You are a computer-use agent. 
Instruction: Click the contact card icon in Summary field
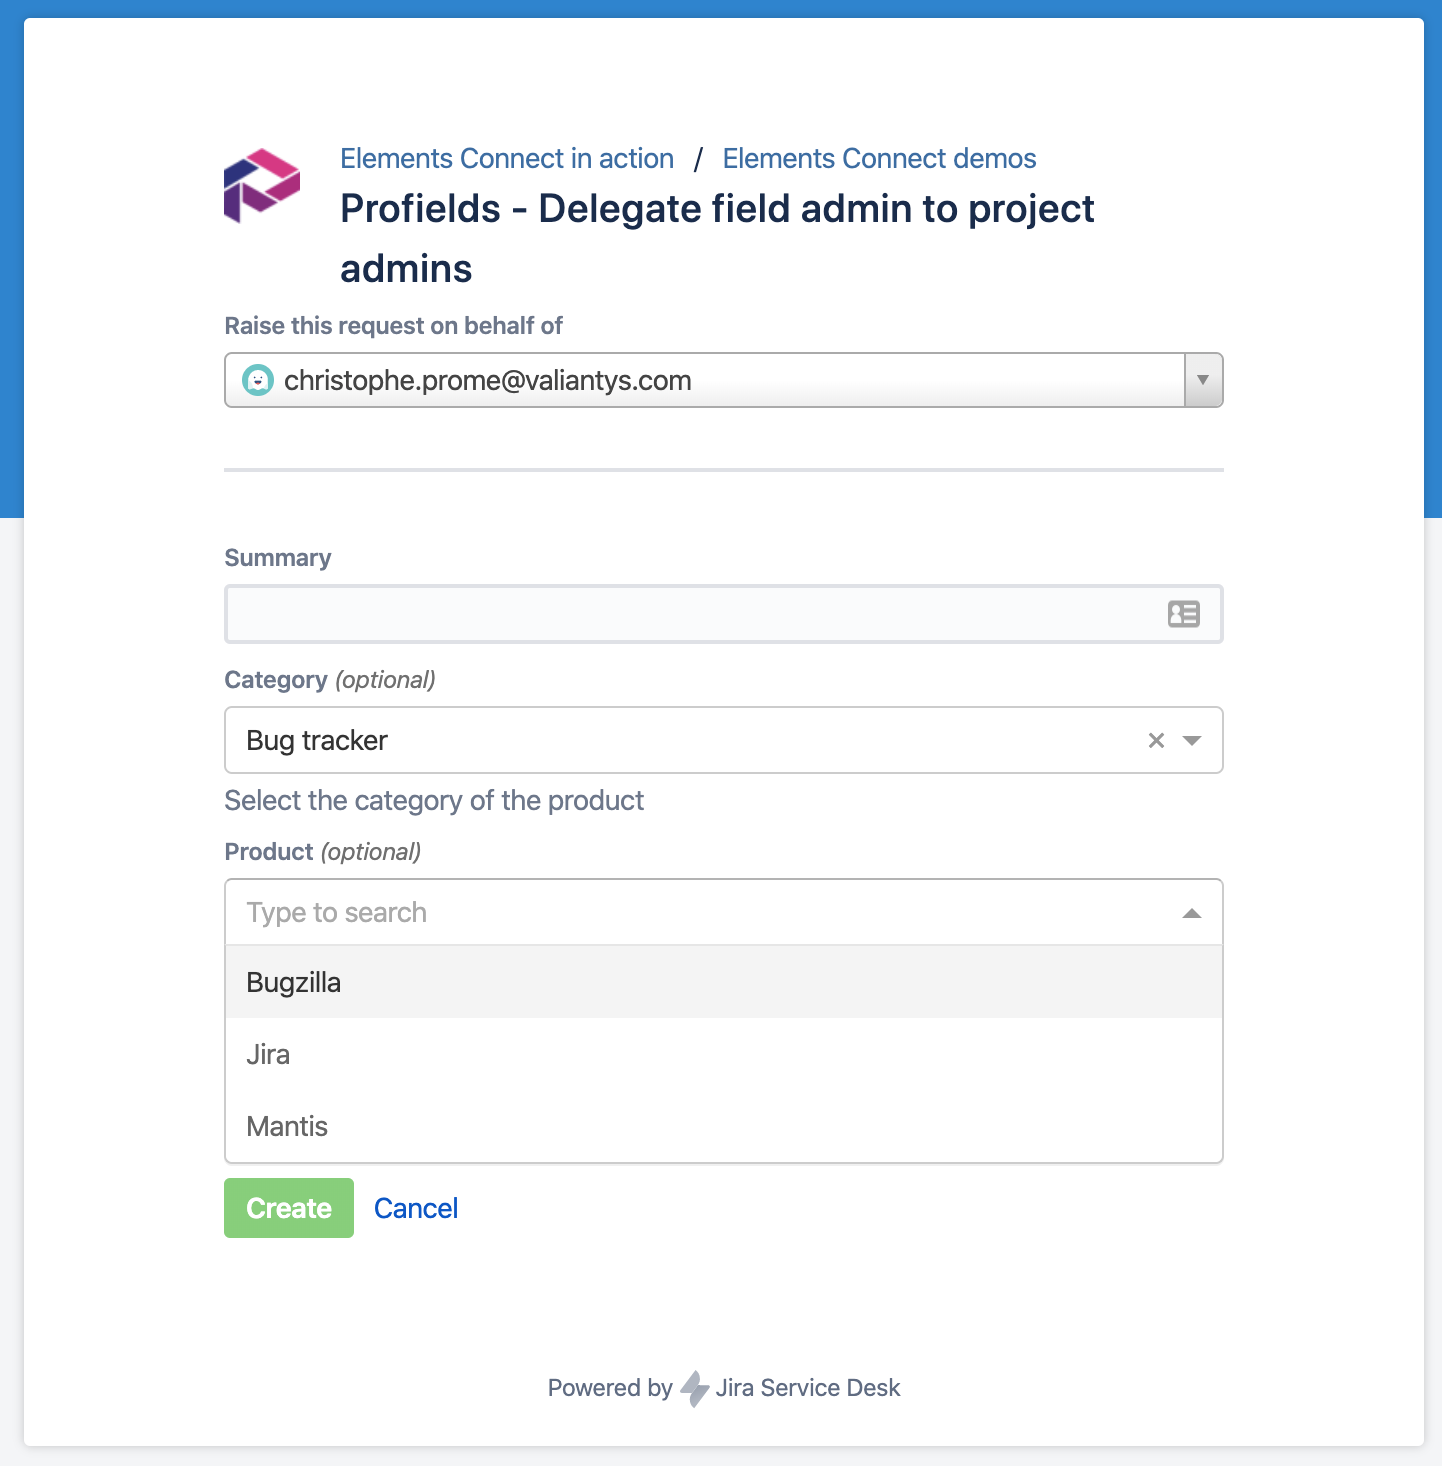tap(1183, 614)
